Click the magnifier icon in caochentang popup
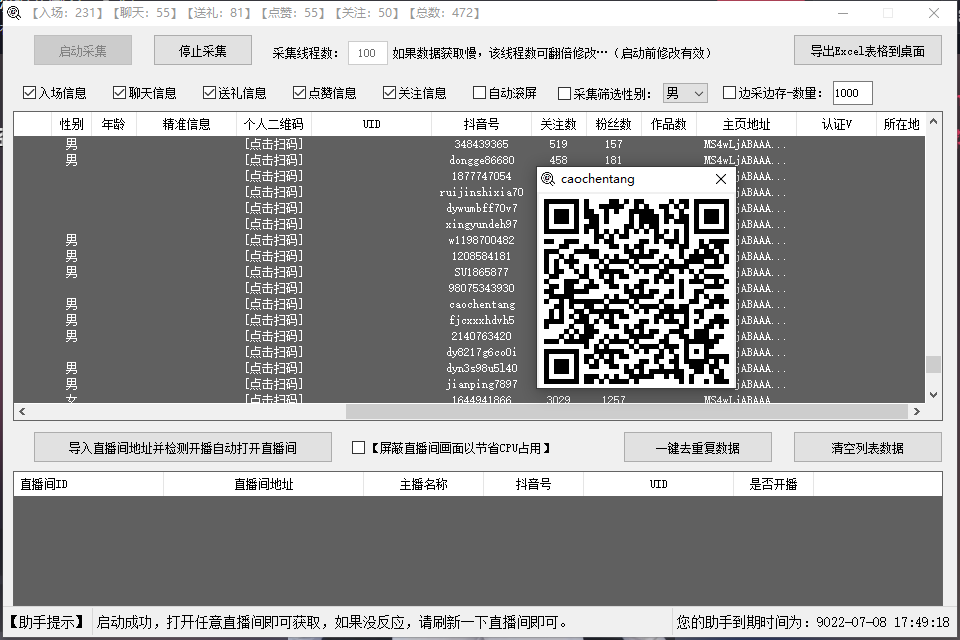This screenshot has height=640, width=960. (x=548, y=179)
